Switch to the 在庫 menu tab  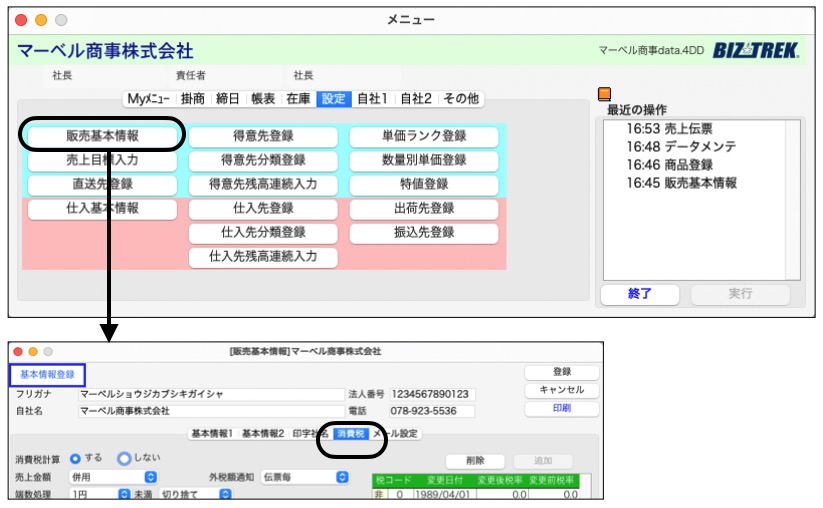[x=298, y=98]
